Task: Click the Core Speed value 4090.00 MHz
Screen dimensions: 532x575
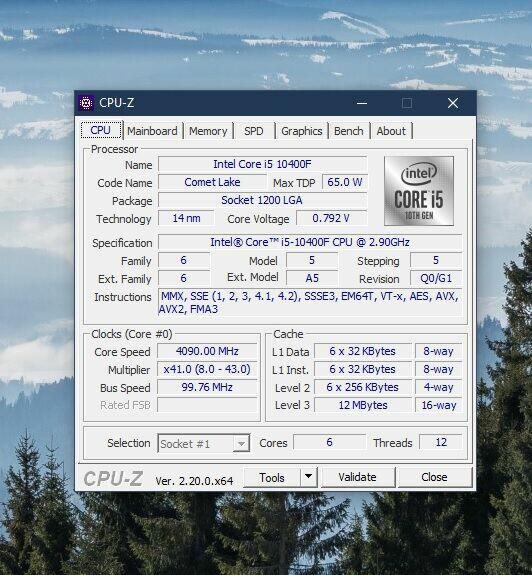Action: click(x=208, y=351)
